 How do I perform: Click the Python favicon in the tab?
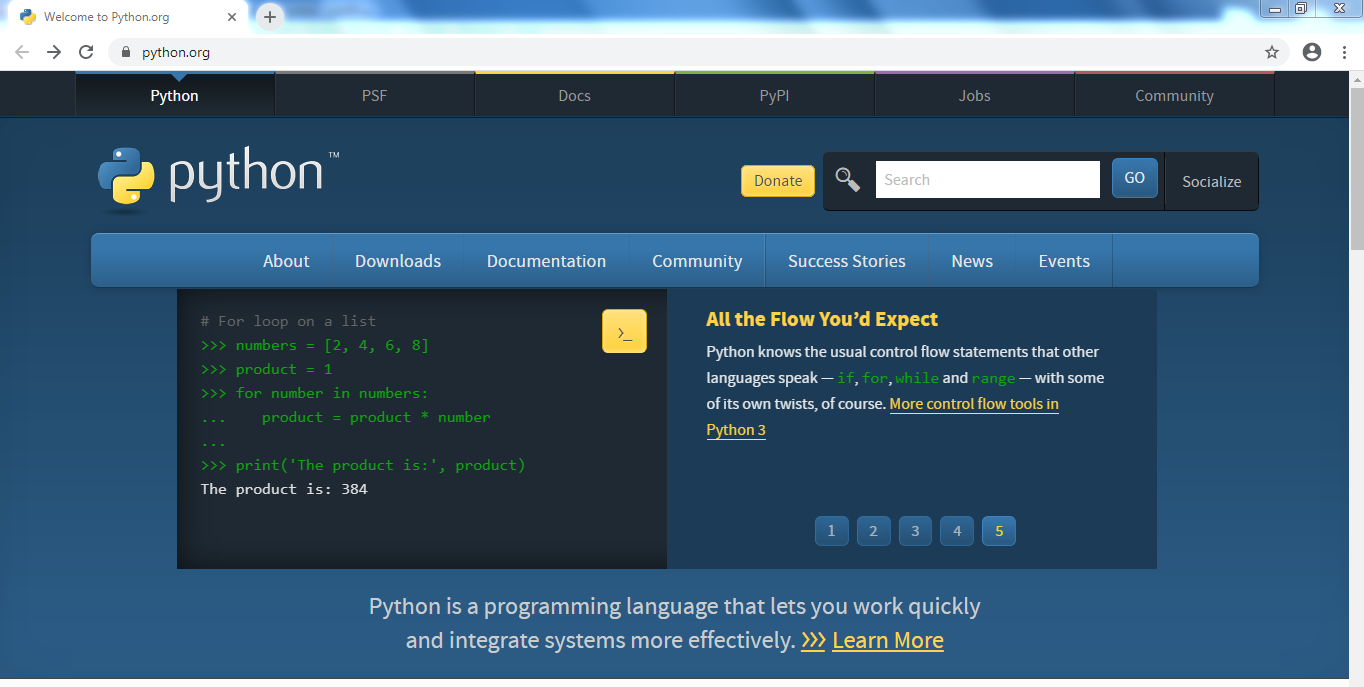pyautogui.click(x=28, y=17)
